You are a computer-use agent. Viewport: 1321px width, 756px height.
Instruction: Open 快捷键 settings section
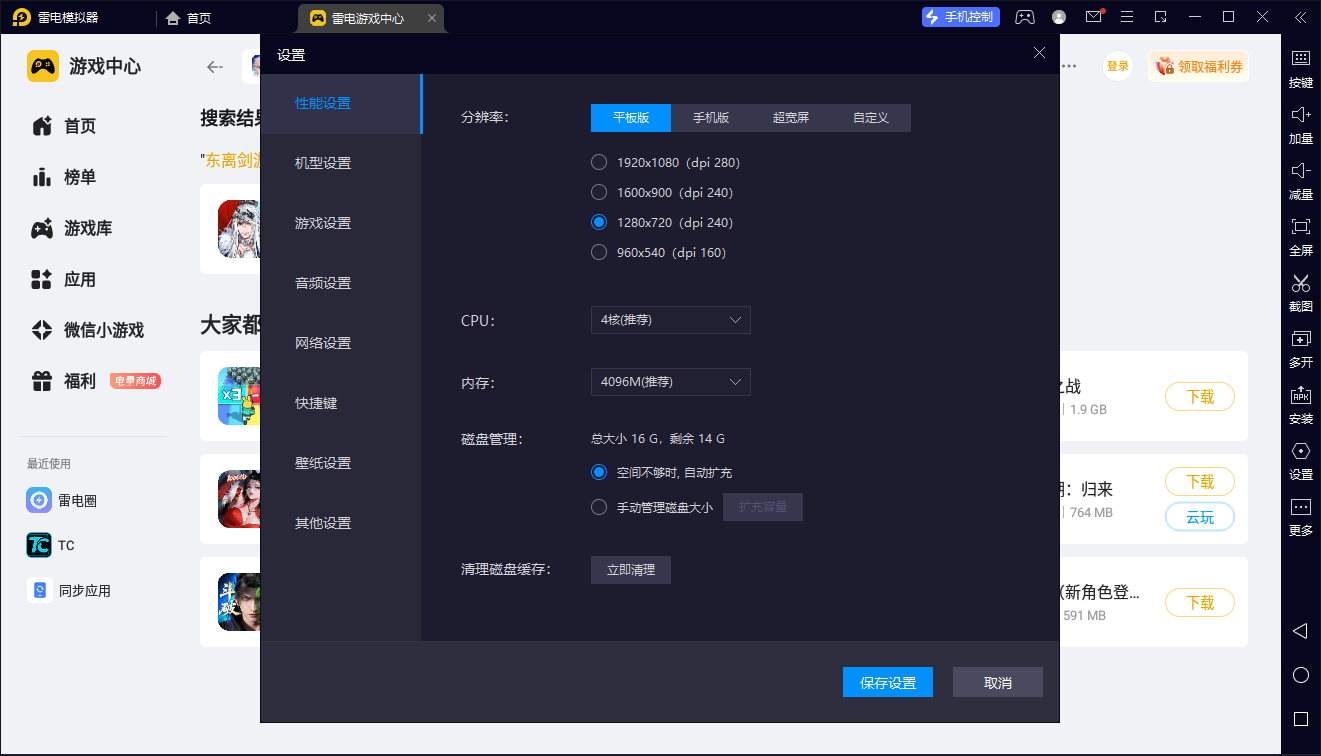click(x=341, y=403)
